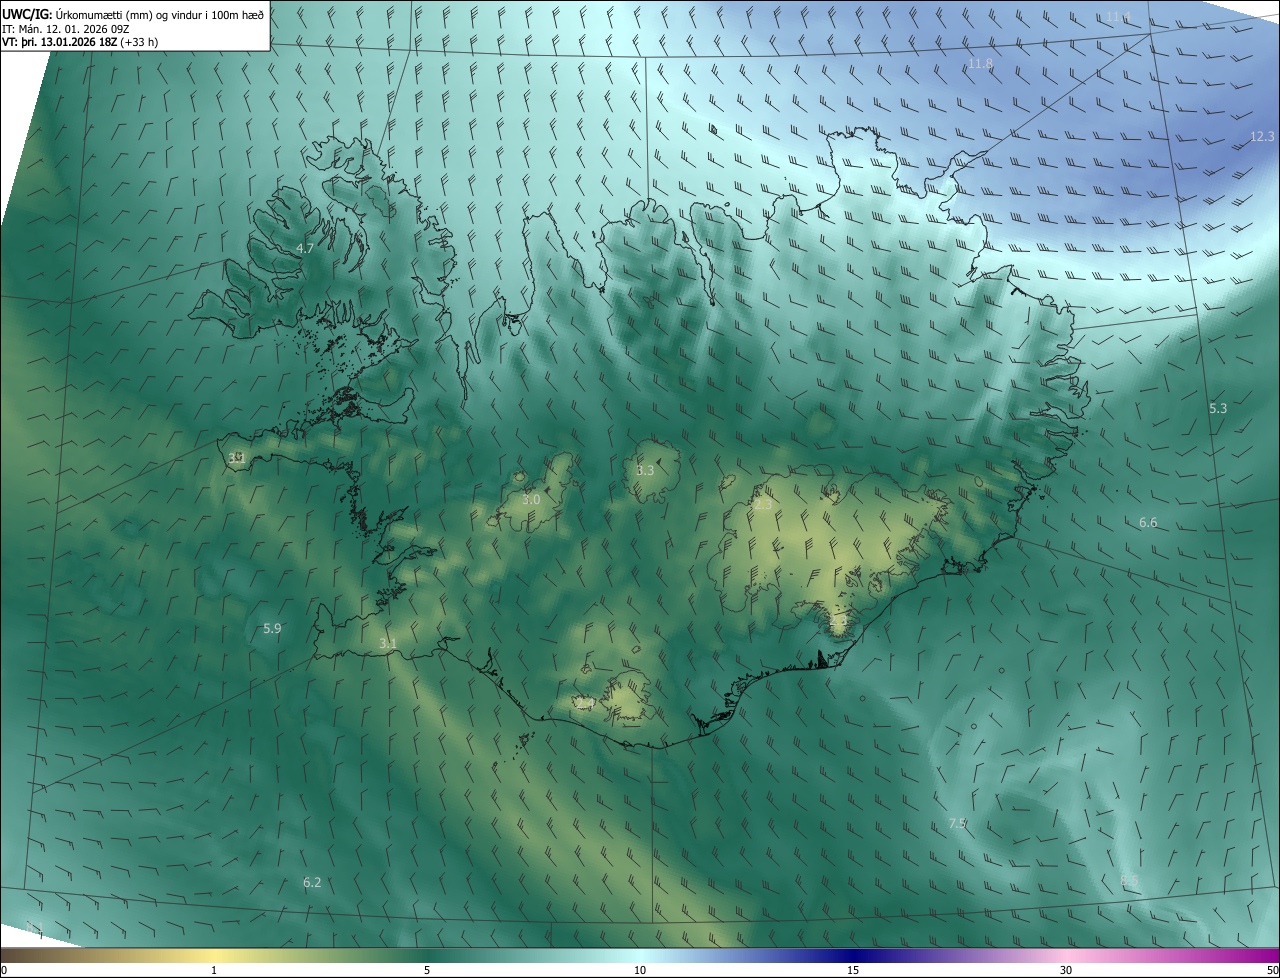The image size is (1280, 978).
Task: Click the 11.8 value label on the map
Action: (980, 64)
